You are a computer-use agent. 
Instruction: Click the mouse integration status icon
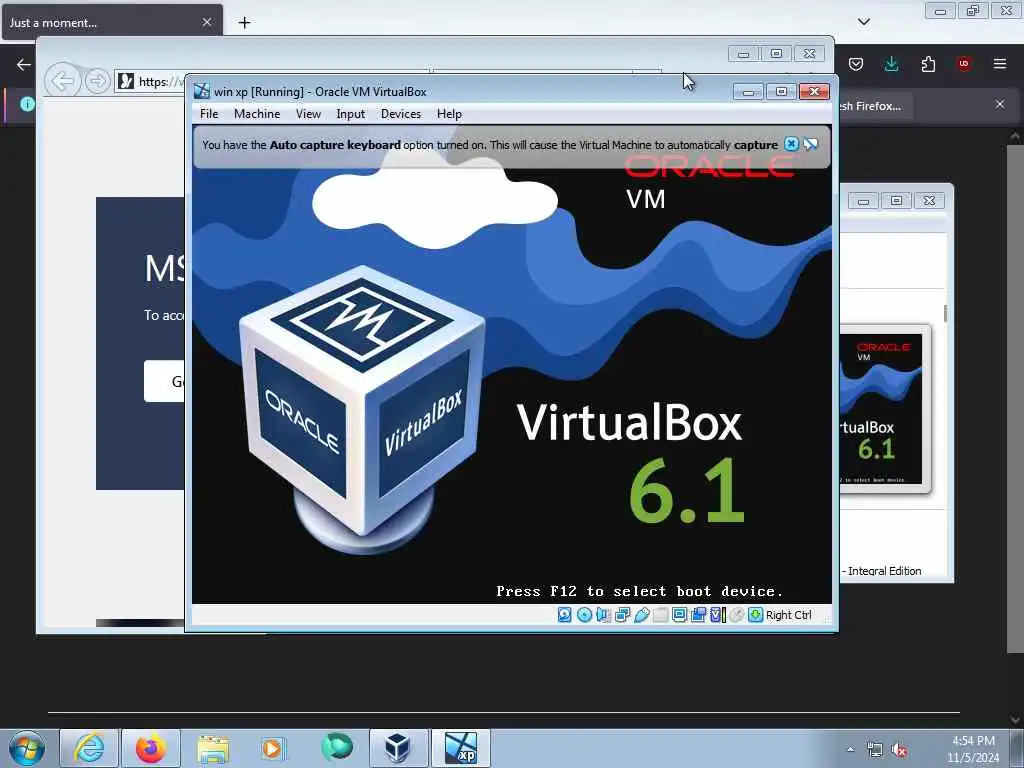point(737,615)
